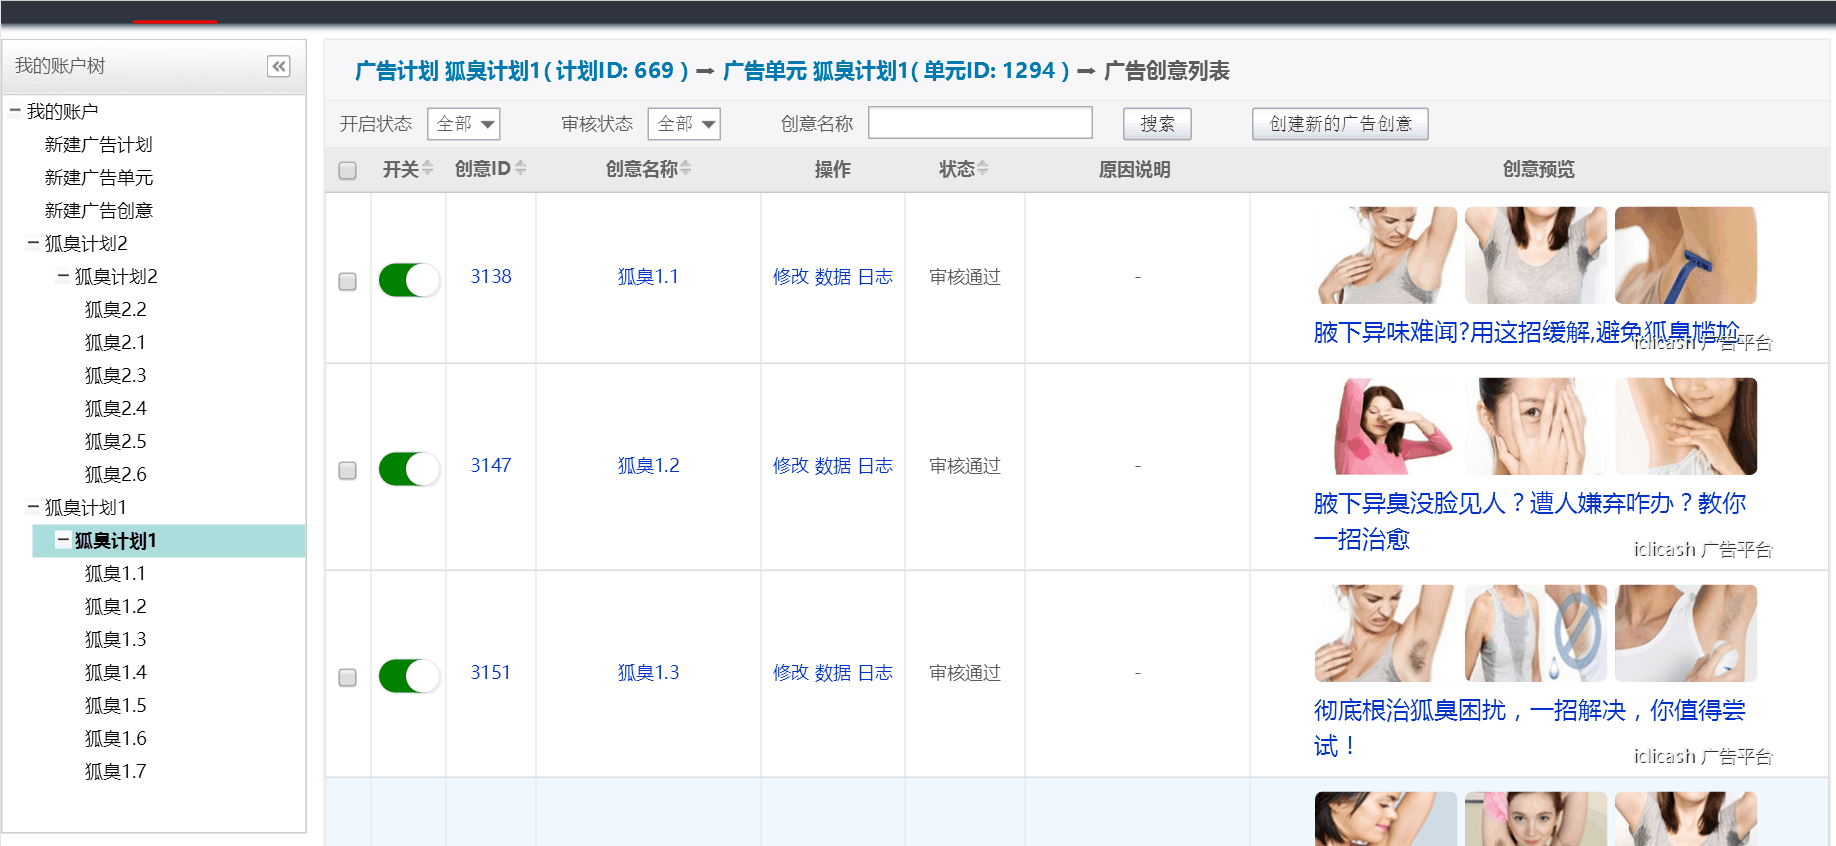Click 创建新的广告创意 button

tap(1340, 124)
